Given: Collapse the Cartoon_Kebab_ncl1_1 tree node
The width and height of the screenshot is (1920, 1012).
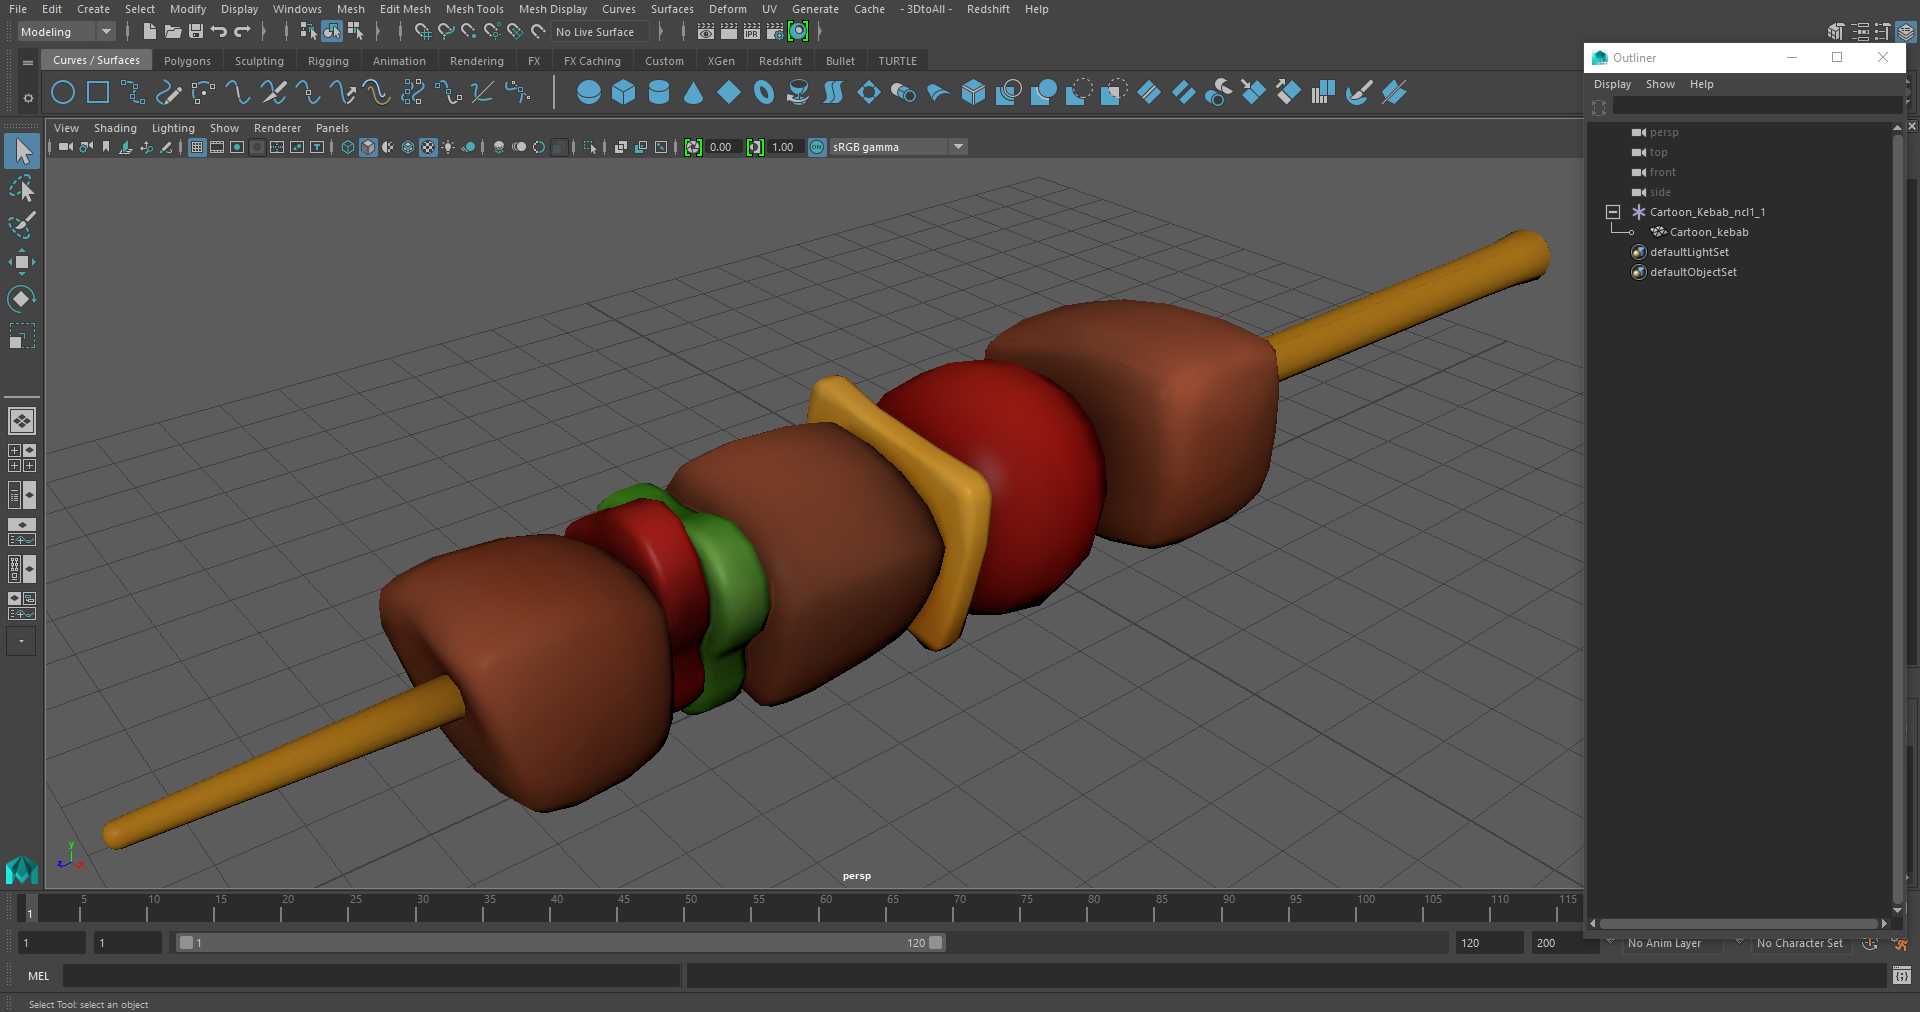Looking at the screenshot, I should point(1612,212).
